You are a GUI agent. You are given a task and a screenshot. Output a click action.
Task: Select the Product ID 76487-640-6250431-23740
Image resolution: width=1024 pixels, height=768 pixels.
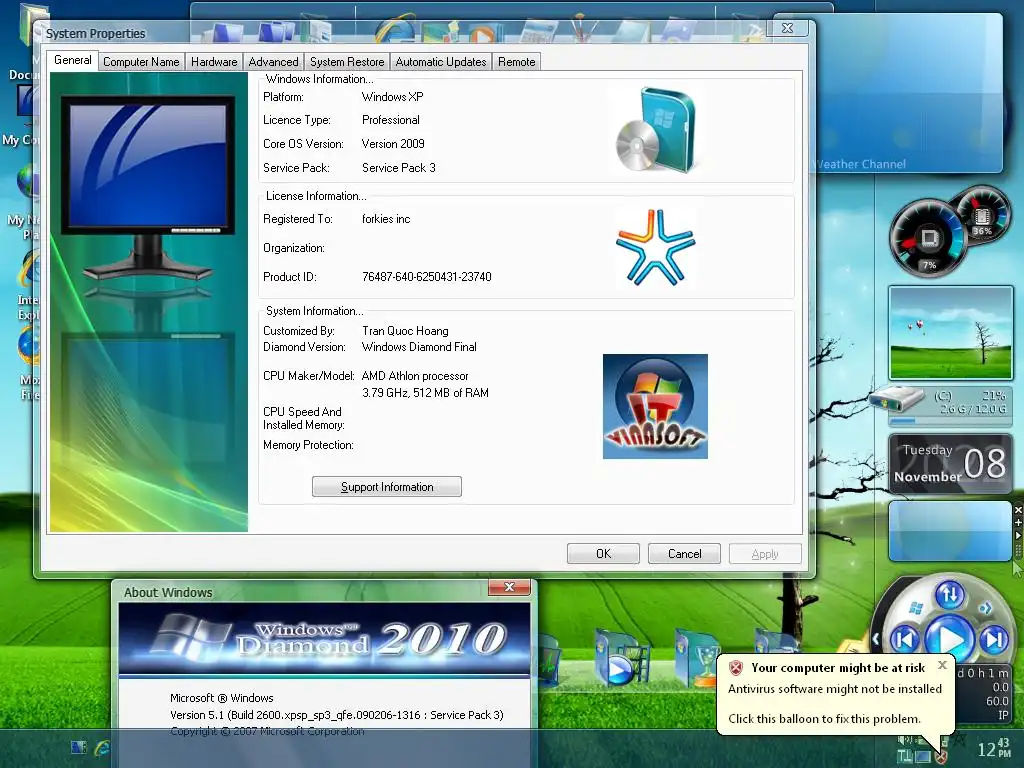(x=426, y=277)
